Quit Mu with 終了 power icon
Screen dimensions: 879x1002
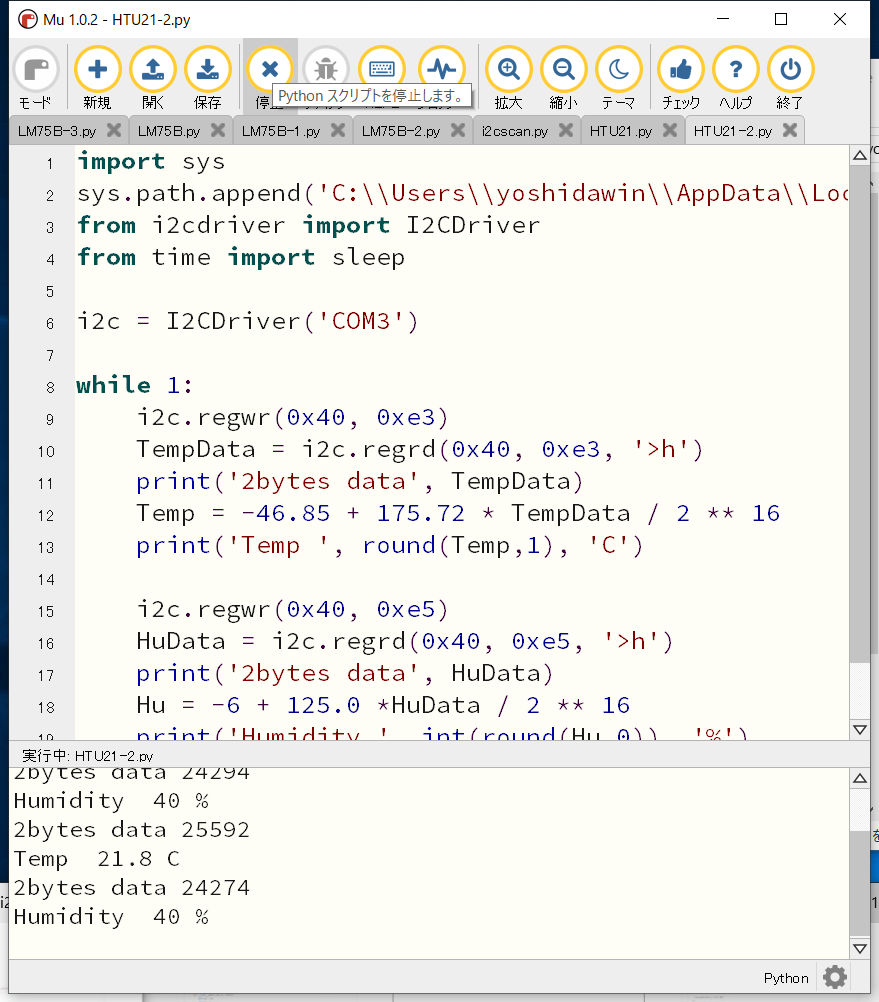click(790, 78)
